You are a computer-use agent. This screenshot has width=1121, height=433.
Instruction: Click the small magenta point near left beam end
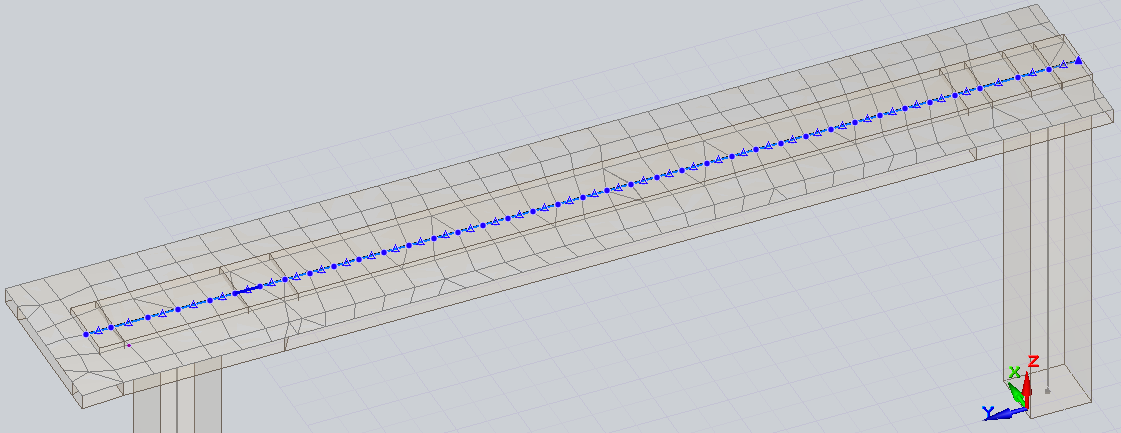click(x=129, y=346)
